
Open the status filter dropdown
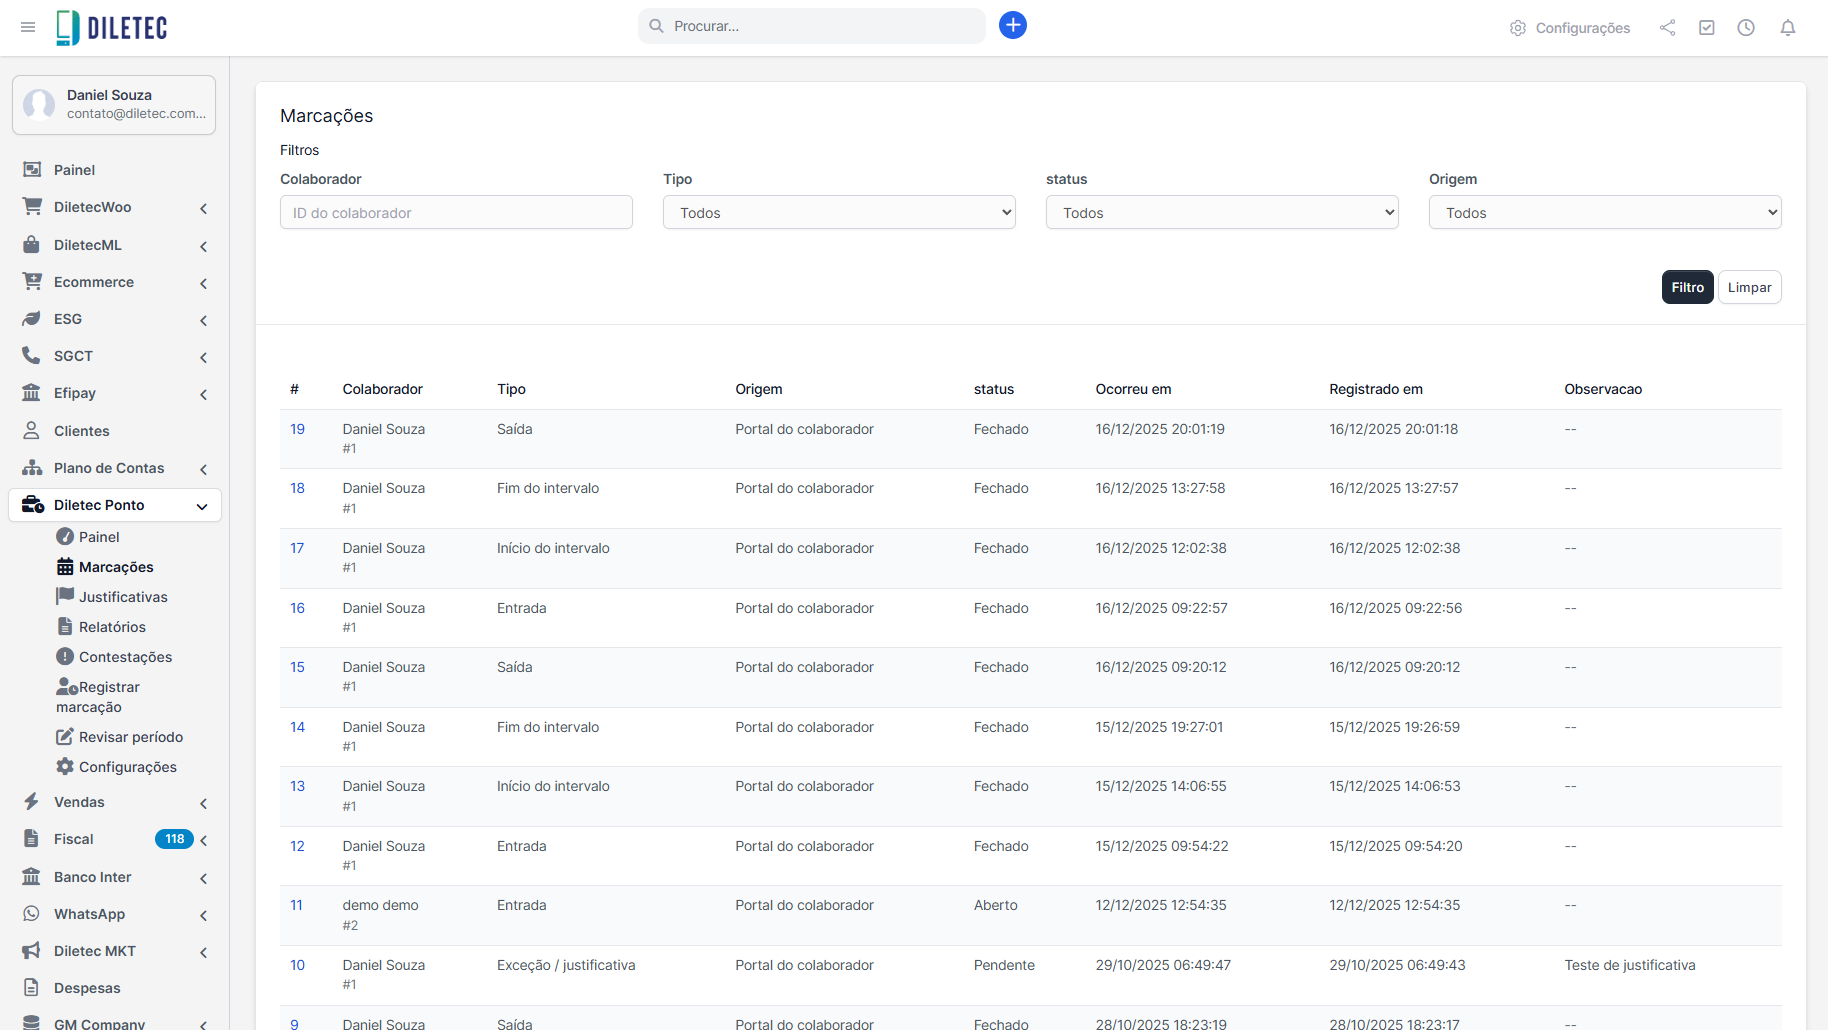[1221, 212]
